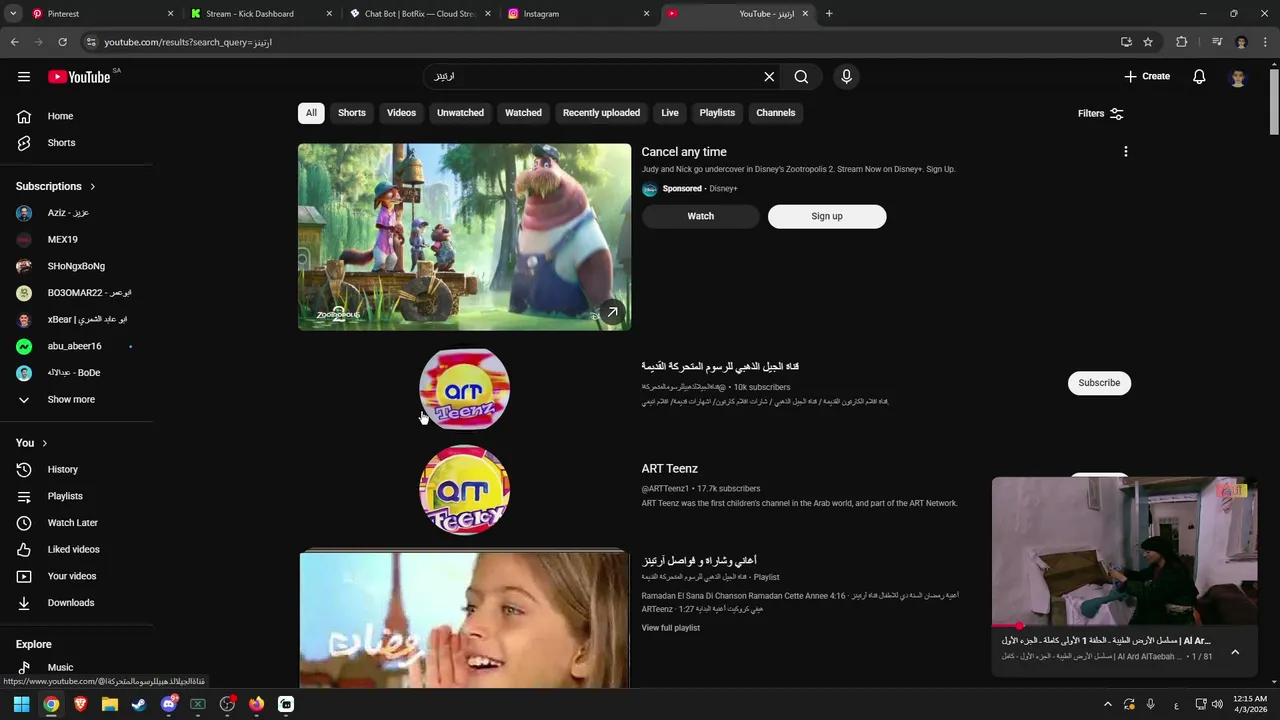
Task: View site information icon in address bar
Action: 91,42
